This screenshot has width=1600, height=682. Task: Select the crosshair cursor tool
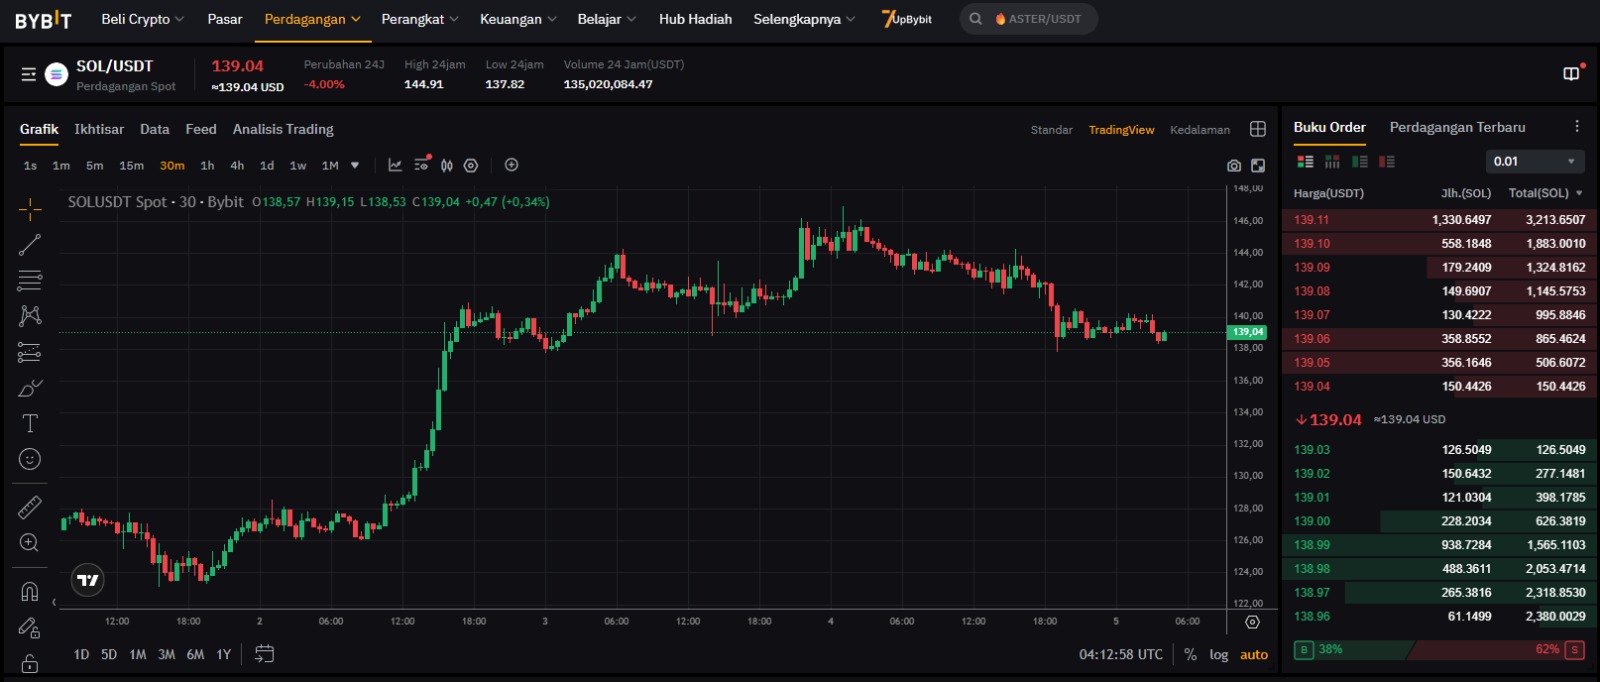coord(30,209)
